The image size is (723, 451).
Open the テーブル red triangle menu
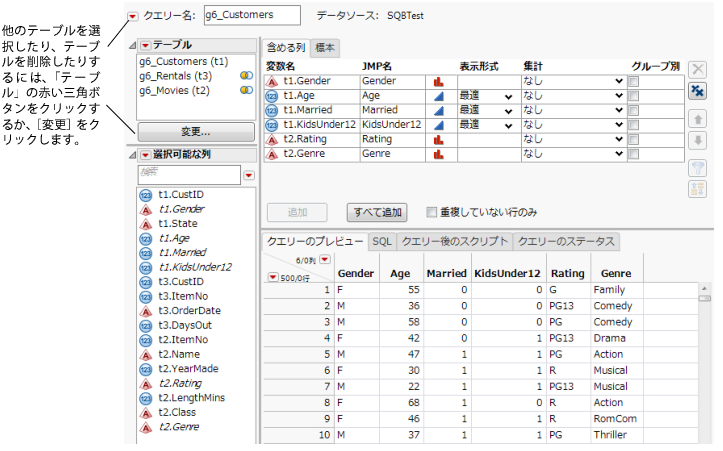(x=146, y=45)
